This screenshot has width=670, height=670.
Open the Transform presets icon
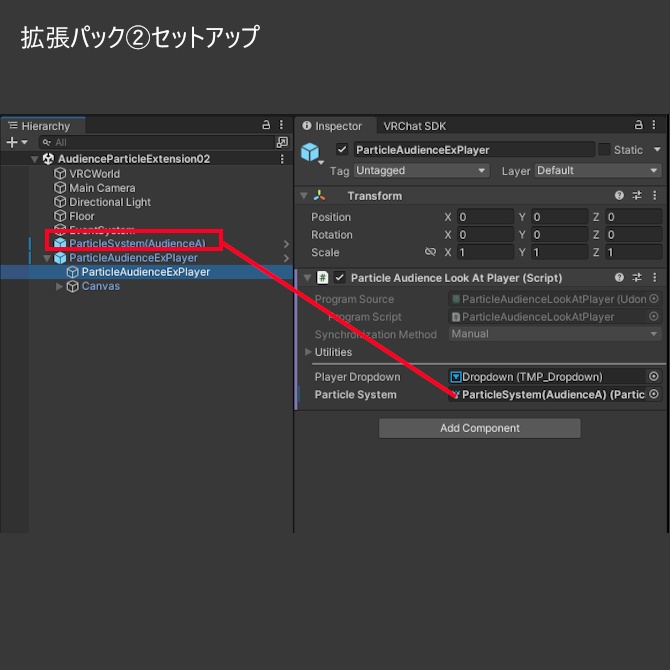pyautogui.click(x=637, y=195)
